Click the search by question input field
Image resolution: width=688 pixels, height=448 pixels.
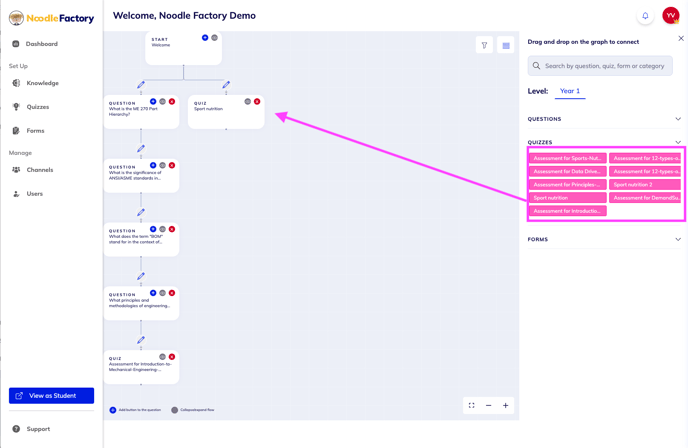(600, 66)
